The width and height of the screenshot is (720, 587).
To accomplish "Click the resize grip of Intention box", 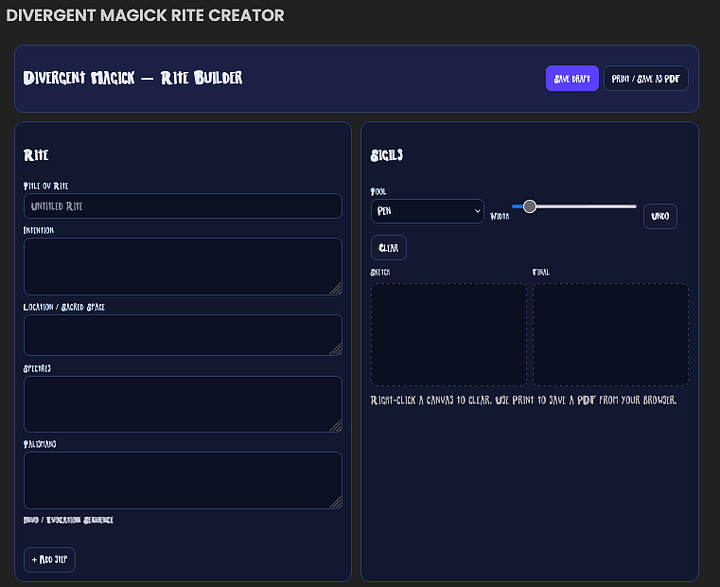I will point(337,289).
